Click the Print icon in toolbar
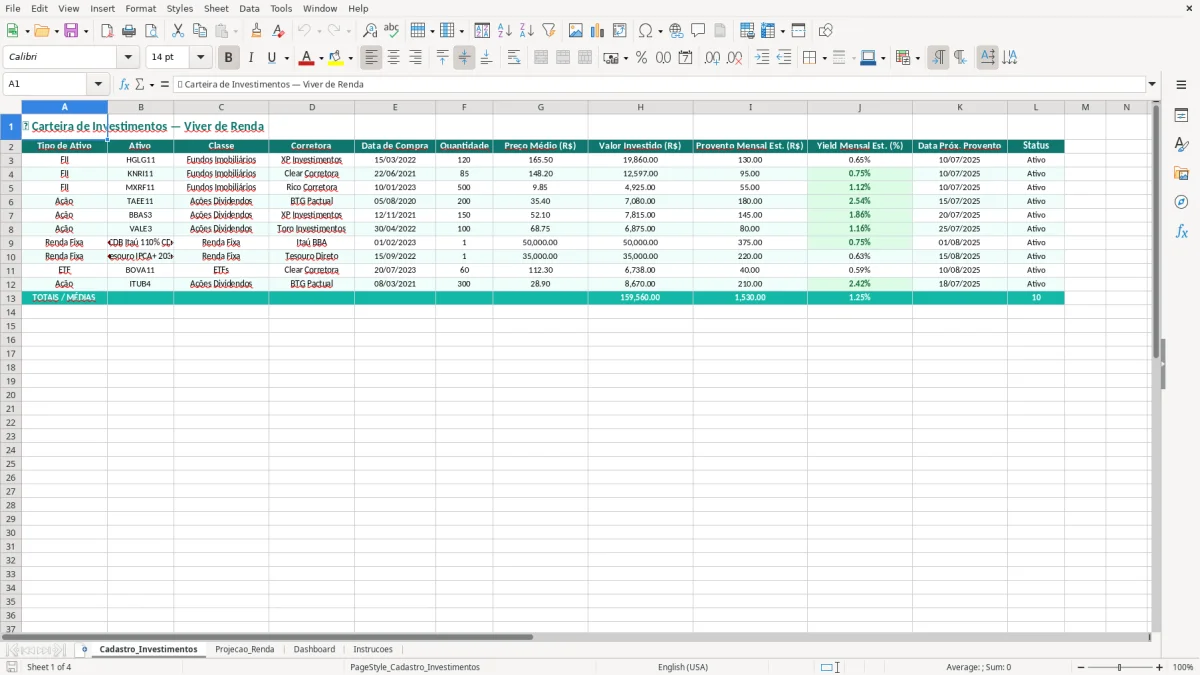 129,31
